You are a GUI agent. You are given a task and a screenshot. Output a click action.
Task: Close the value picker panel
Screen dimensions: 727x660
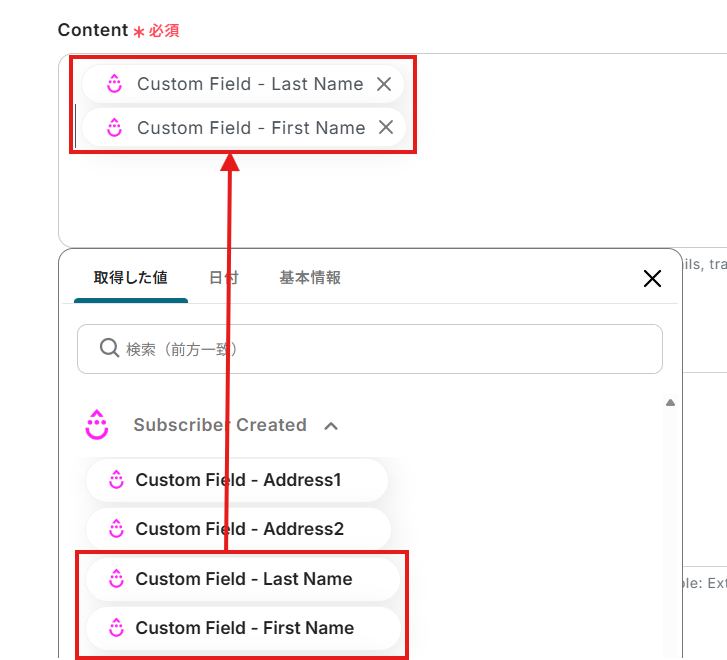[x=652, y=279]
